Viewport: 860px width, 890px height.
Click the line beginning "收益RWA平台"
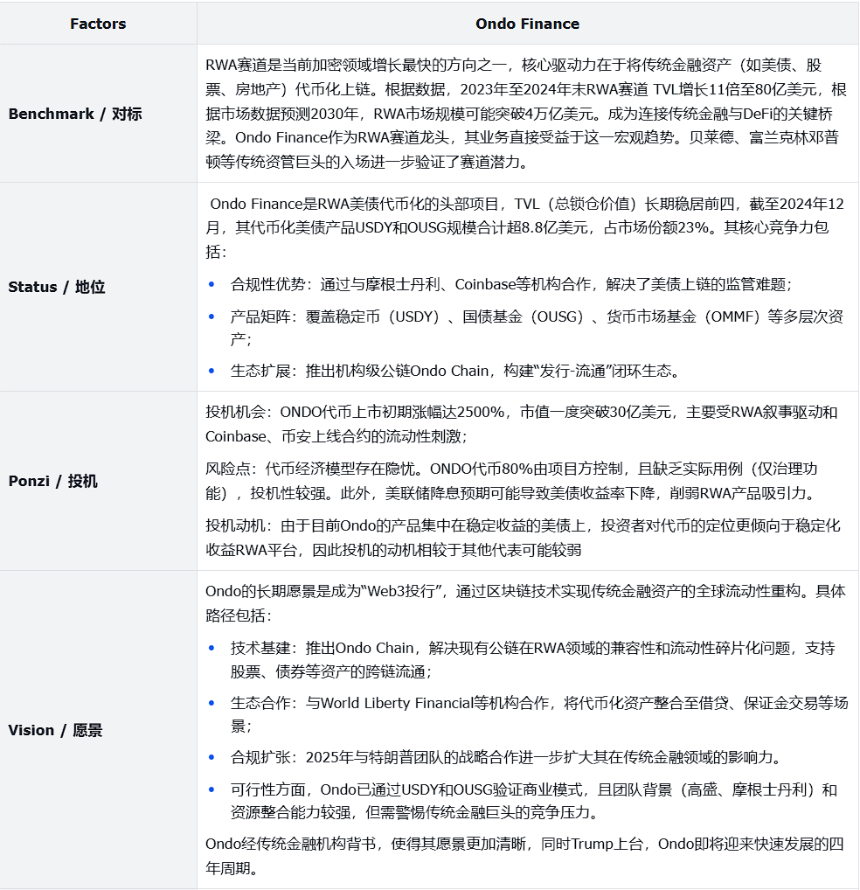pyautogui.click(x=393, y=550)
